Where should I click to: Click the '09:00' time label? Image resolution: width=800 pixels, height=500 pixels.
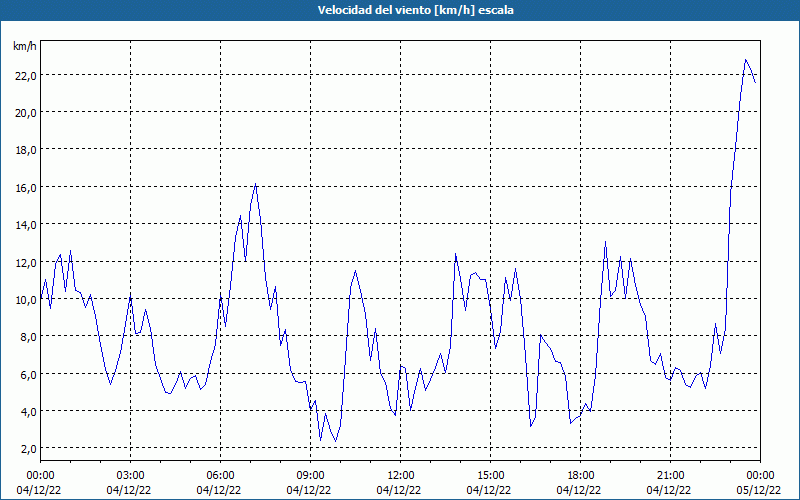point(310,476)
